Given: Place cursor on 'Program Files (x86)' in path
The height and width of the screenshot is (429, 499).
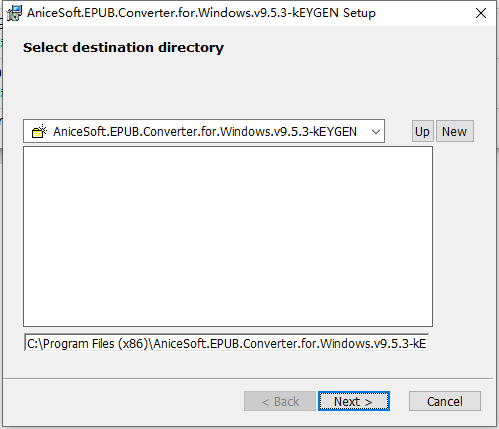Looking at the screenshot, I should click(x=95, y=343).
